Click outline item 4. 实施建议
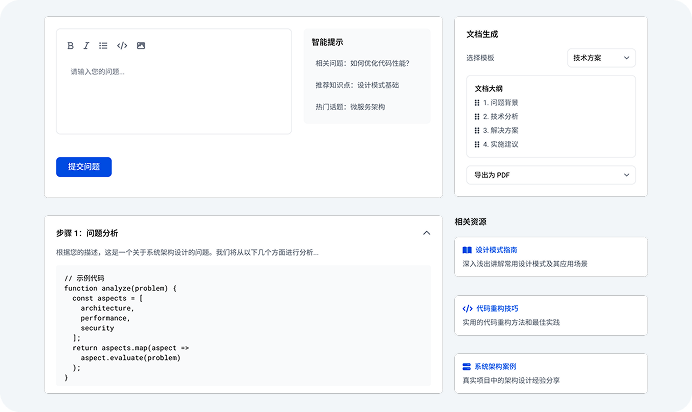The image size is (692, 412). pos(500,144)
